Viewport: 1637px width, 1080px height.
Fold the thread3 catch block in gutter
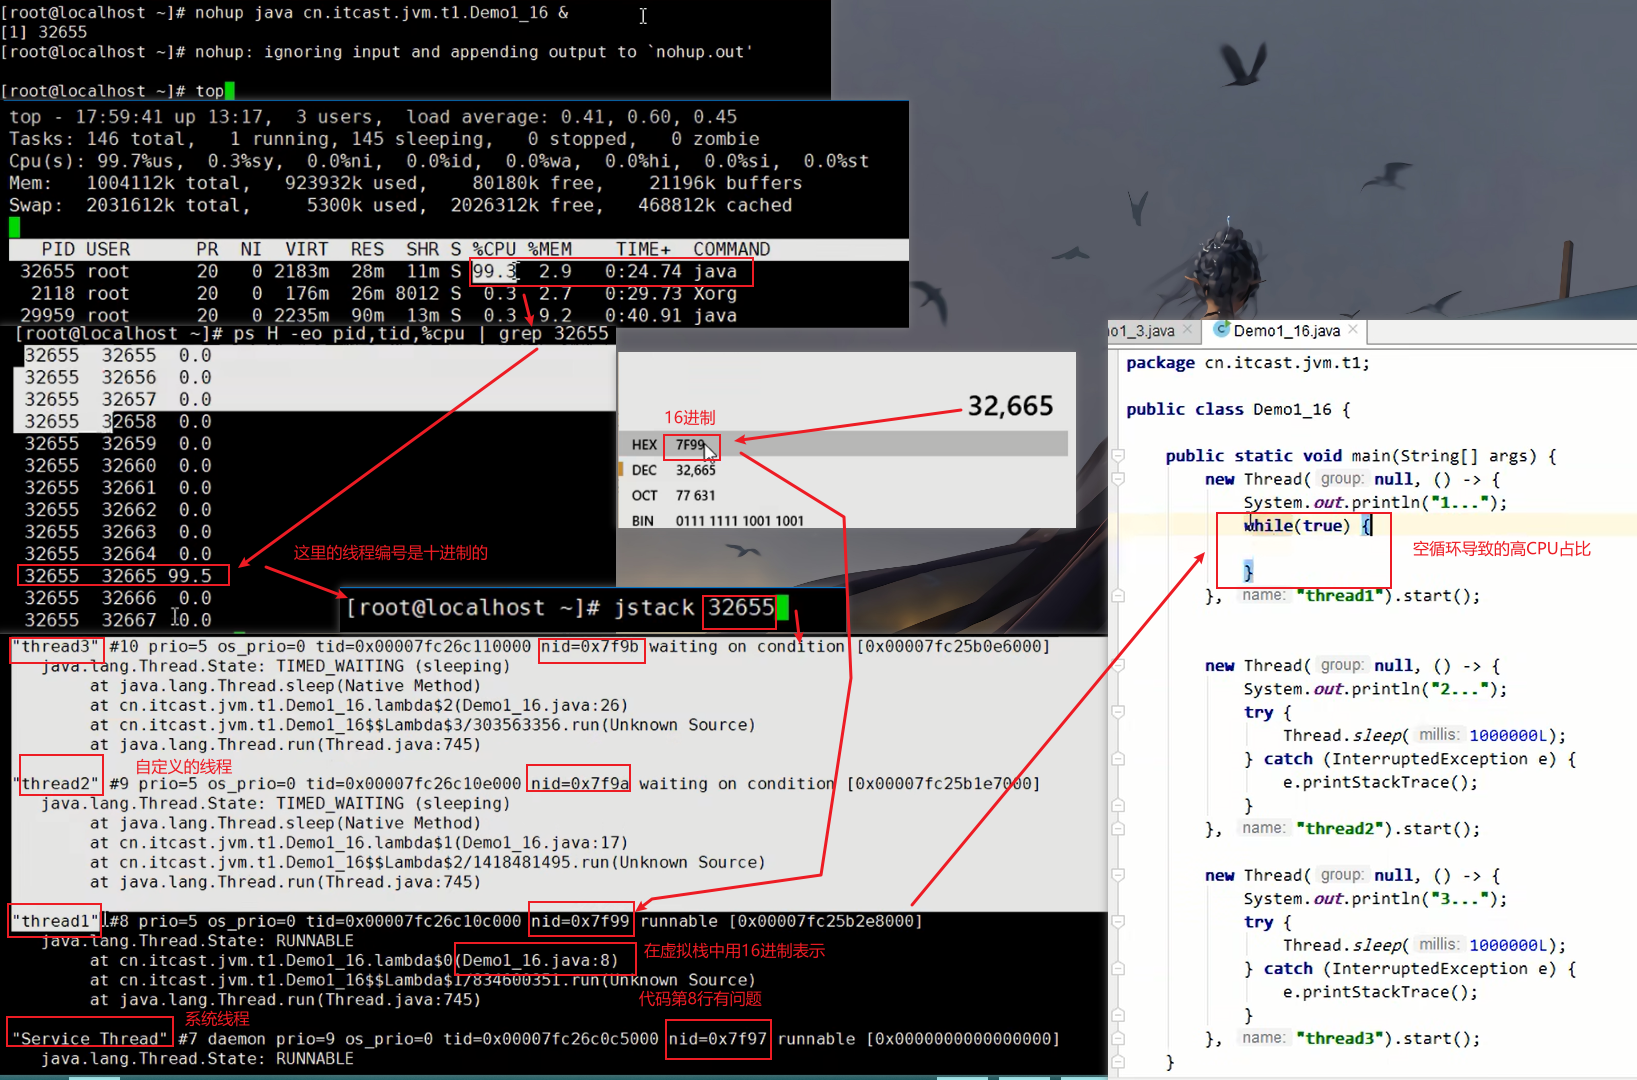(x=1118, y=969)
